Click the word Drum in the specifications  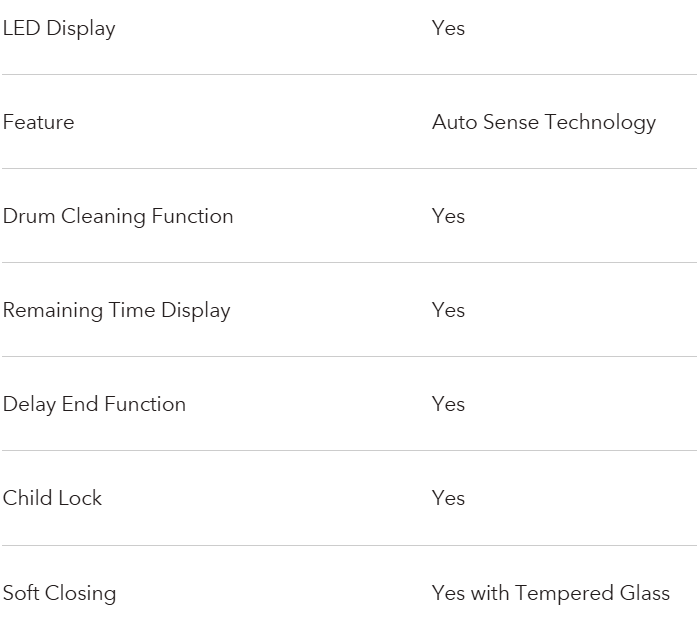(29, 216)
